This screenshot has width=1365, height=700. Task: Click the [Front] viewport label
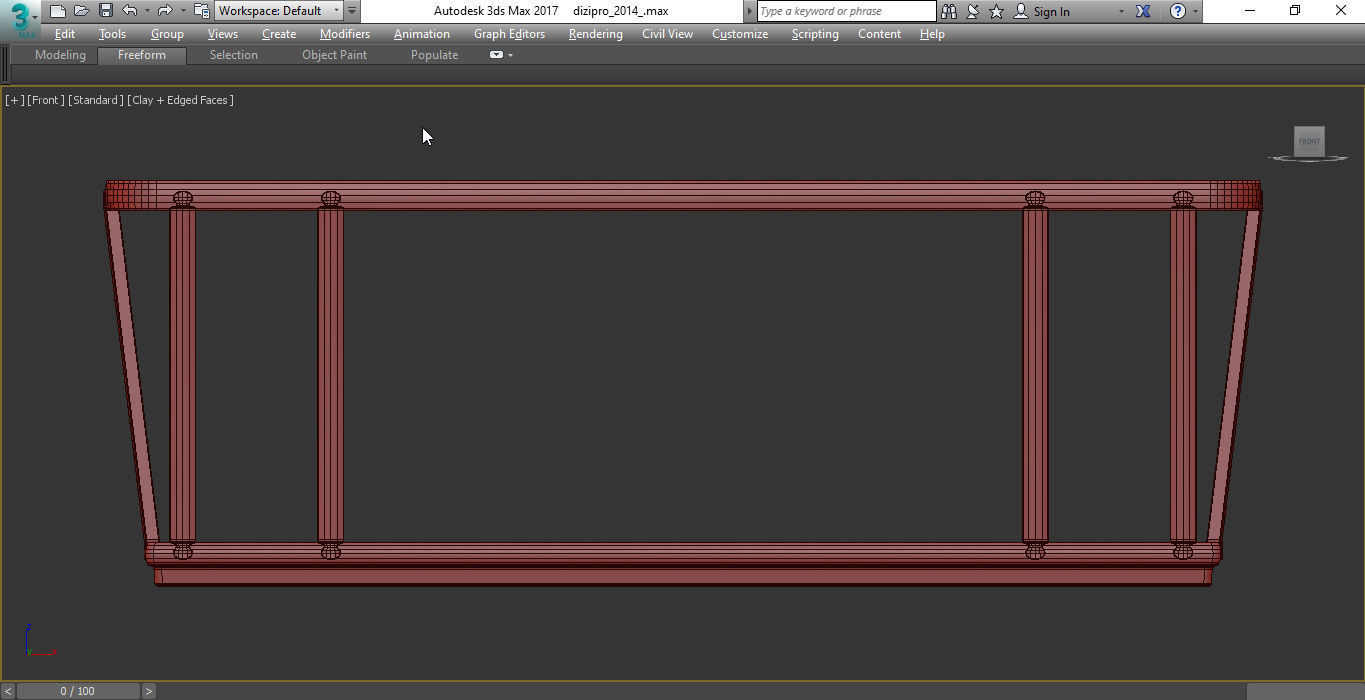pos(46,100)
